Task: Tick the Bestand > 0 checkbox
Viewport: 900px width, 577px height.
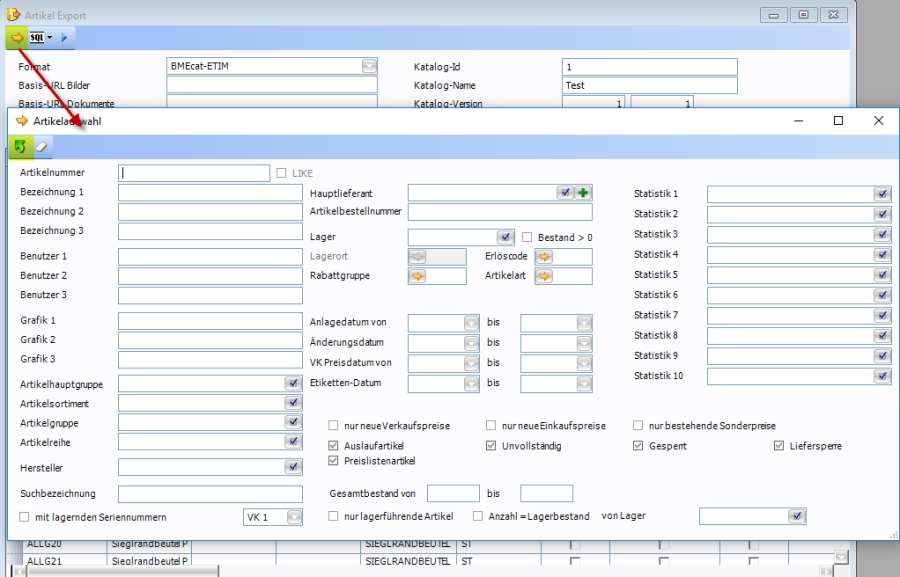Action: (527, 237)
